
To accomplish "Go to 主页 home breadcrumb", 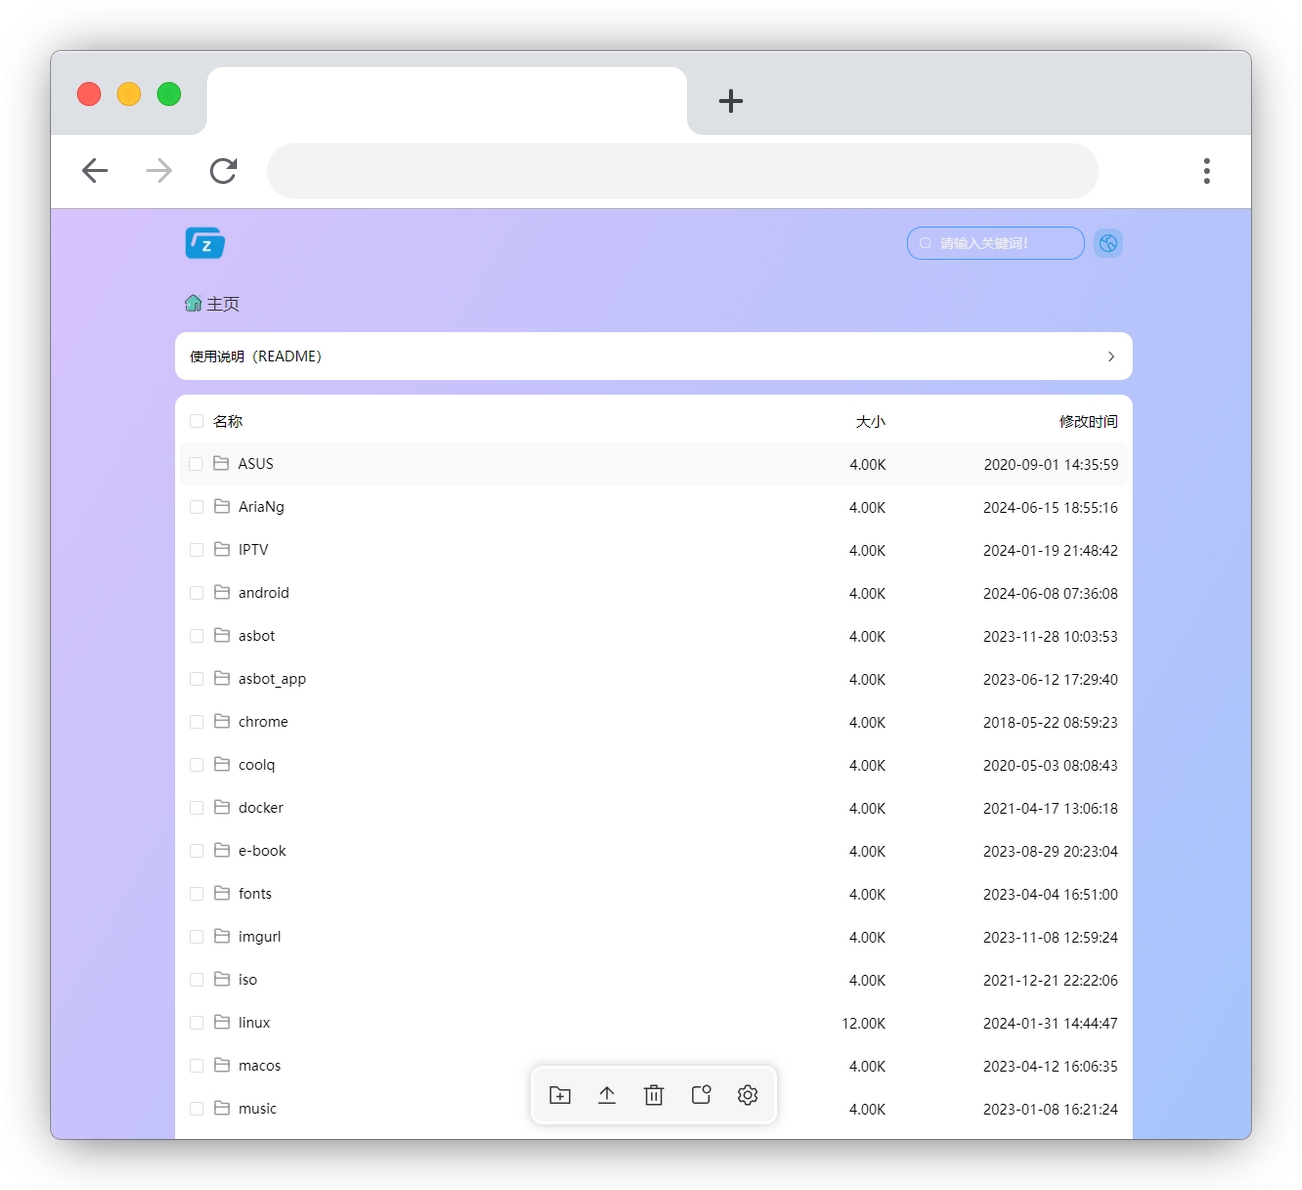I will pyautogui.click(x=222, y=304).
